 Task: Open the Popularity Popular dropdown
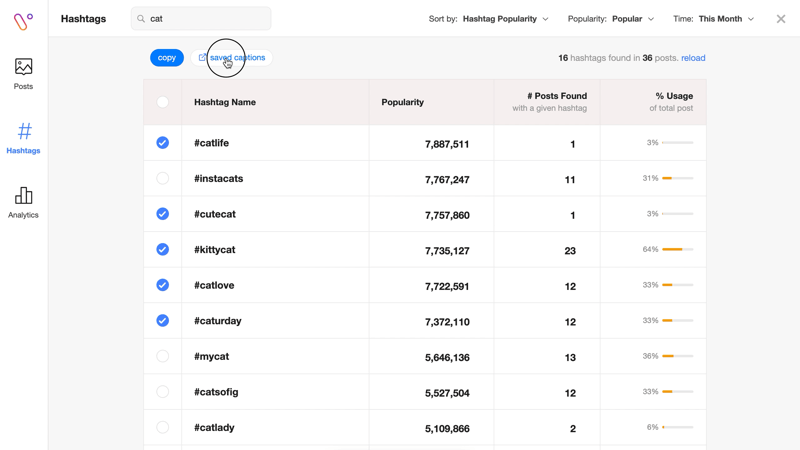point(611,19)
